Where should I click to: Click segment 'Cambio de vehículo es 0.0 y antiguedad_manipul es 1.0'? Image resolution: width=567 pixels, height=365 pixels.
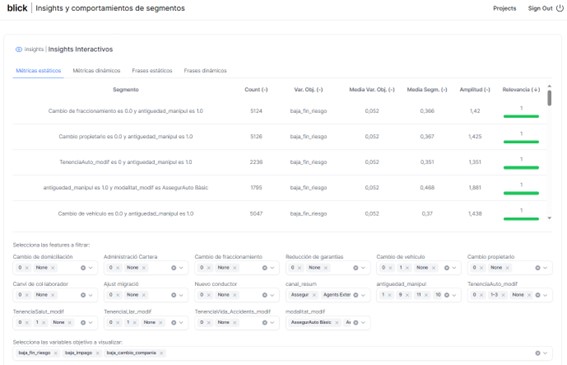pyautogui.click(x=125, y=213)
